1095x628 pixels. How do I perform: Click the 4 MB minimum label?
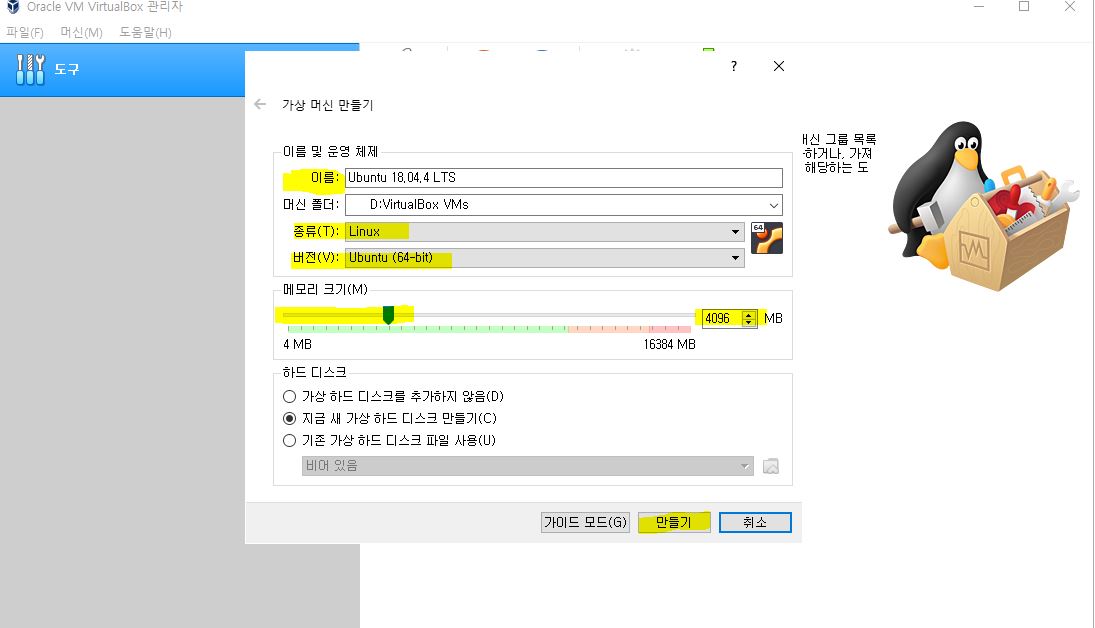click(x=297, y=344)
